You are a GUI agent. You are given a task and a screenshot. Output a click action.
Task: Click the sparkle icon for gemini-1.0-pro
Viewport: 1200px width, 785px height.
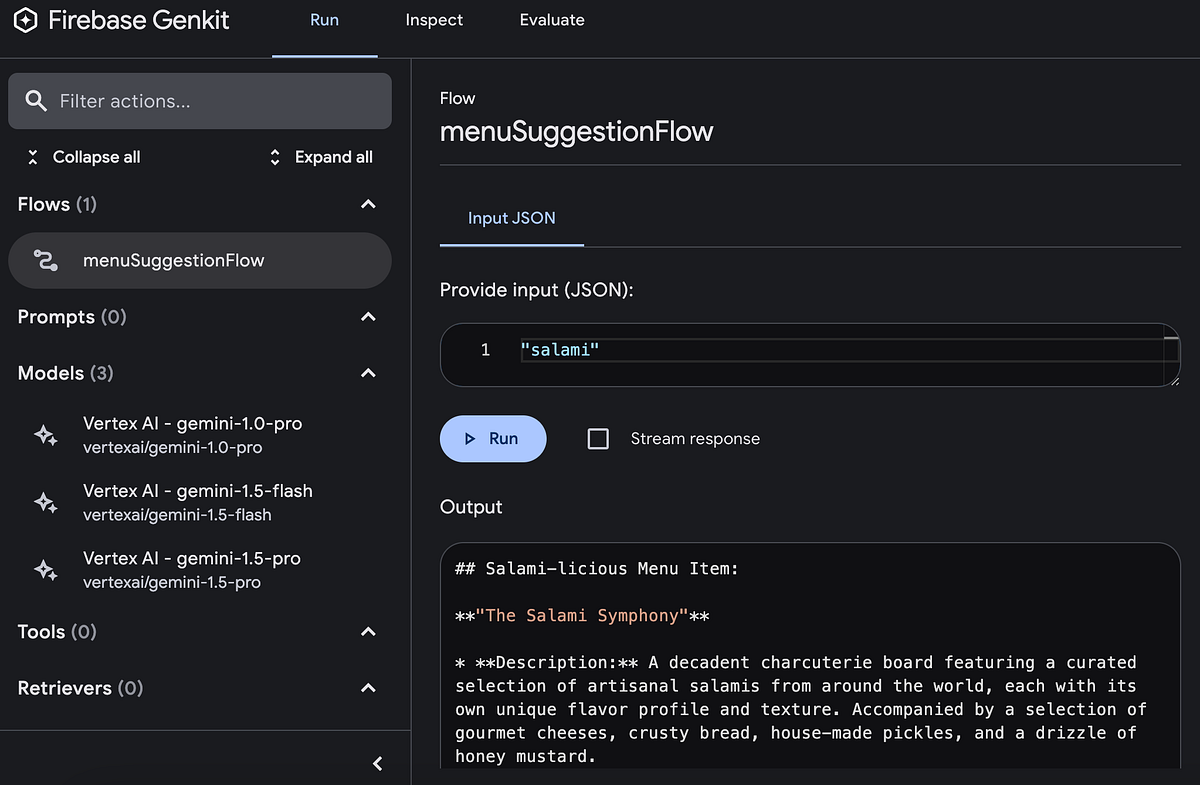coord(45,435)
